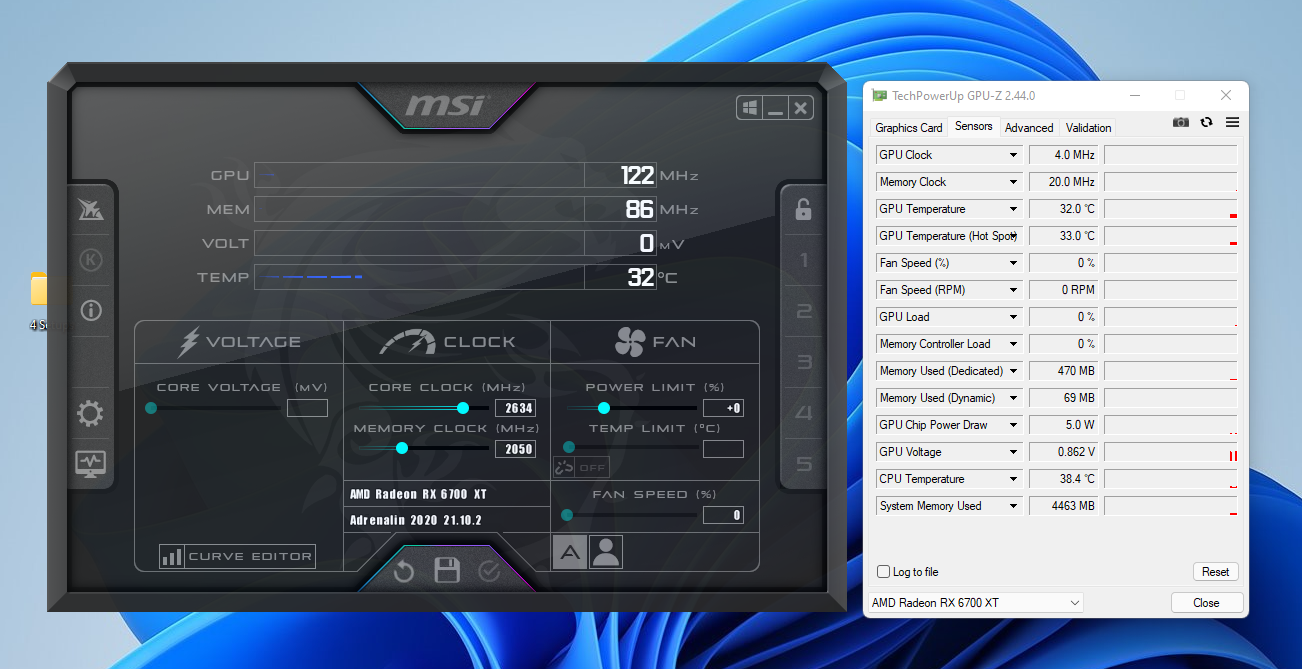The image size is (1302, 669).
Task: Click the GPU Chip Power Draw value 5.0 W
Action: click(1064, 425)
